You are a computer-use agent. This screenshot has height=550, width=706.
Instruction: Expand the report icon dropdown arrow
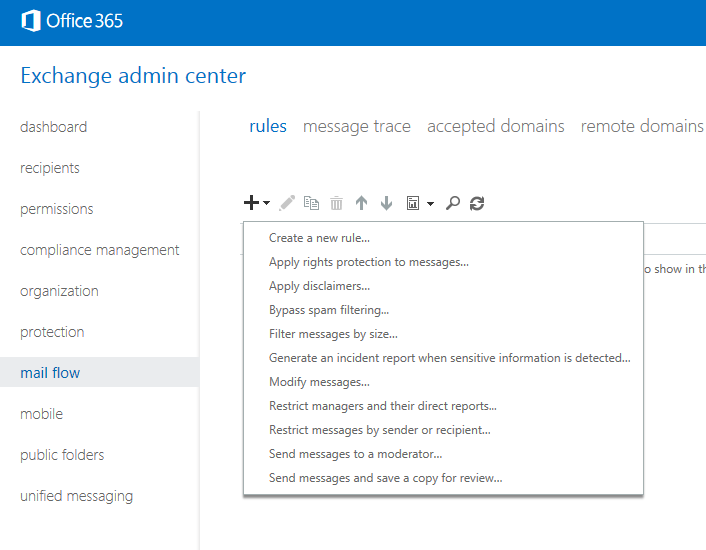pyautogui.click(x=430, y=203)
